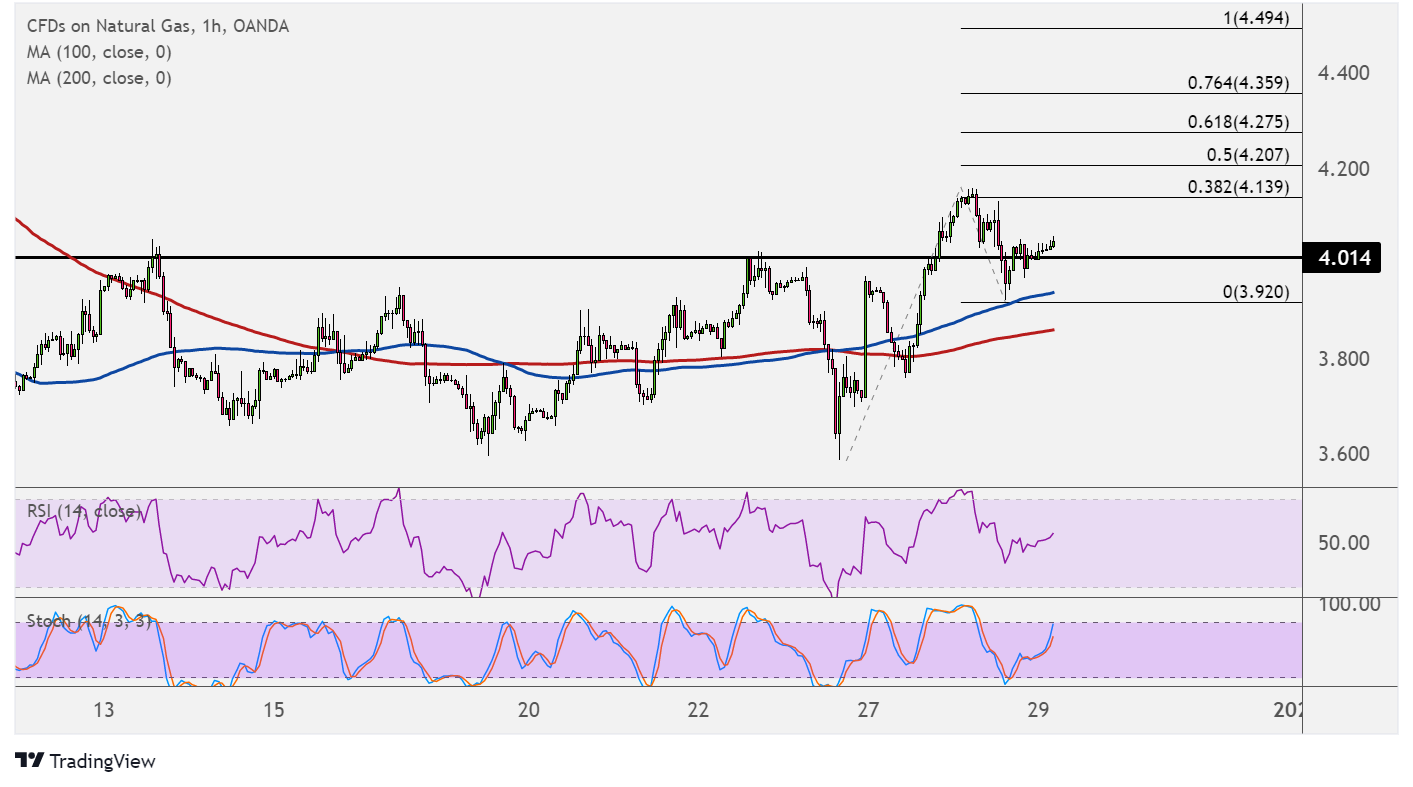Select the Fibonacci label "0.618(4.275)"

pos(1239,122)
